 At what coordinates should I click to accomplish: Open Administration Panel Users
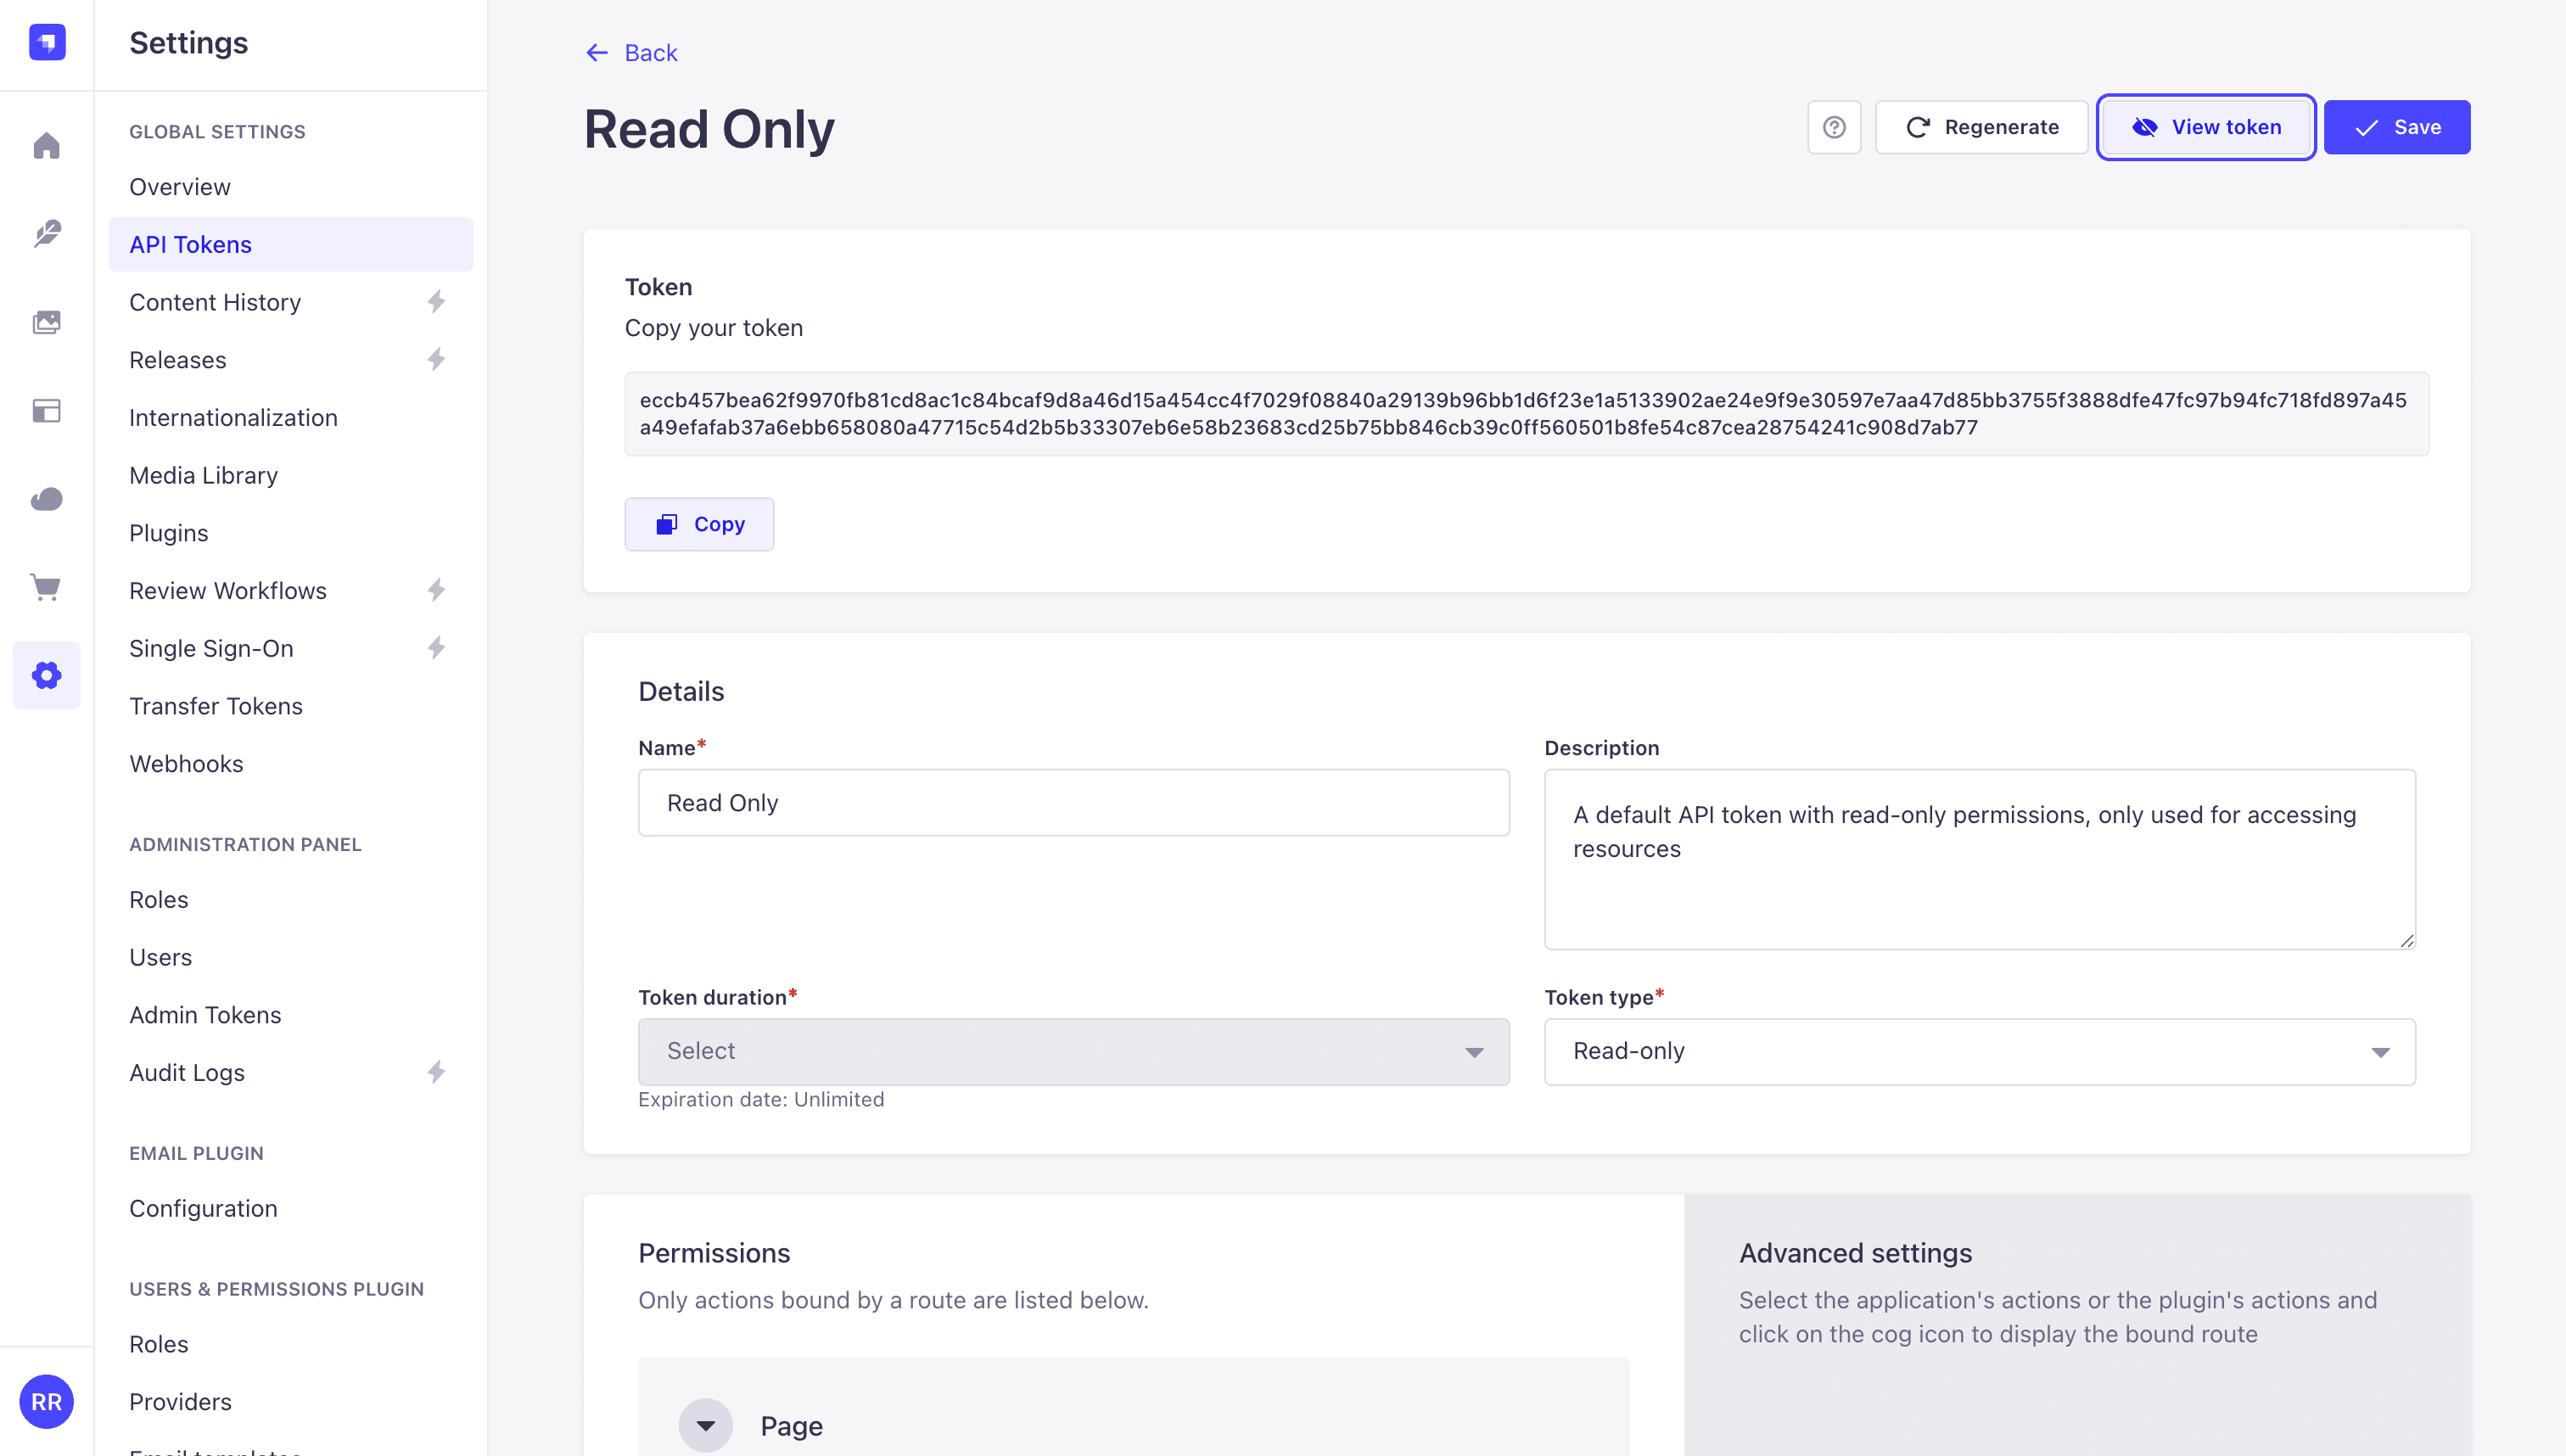pyautogui.click(x=290, y=957)
